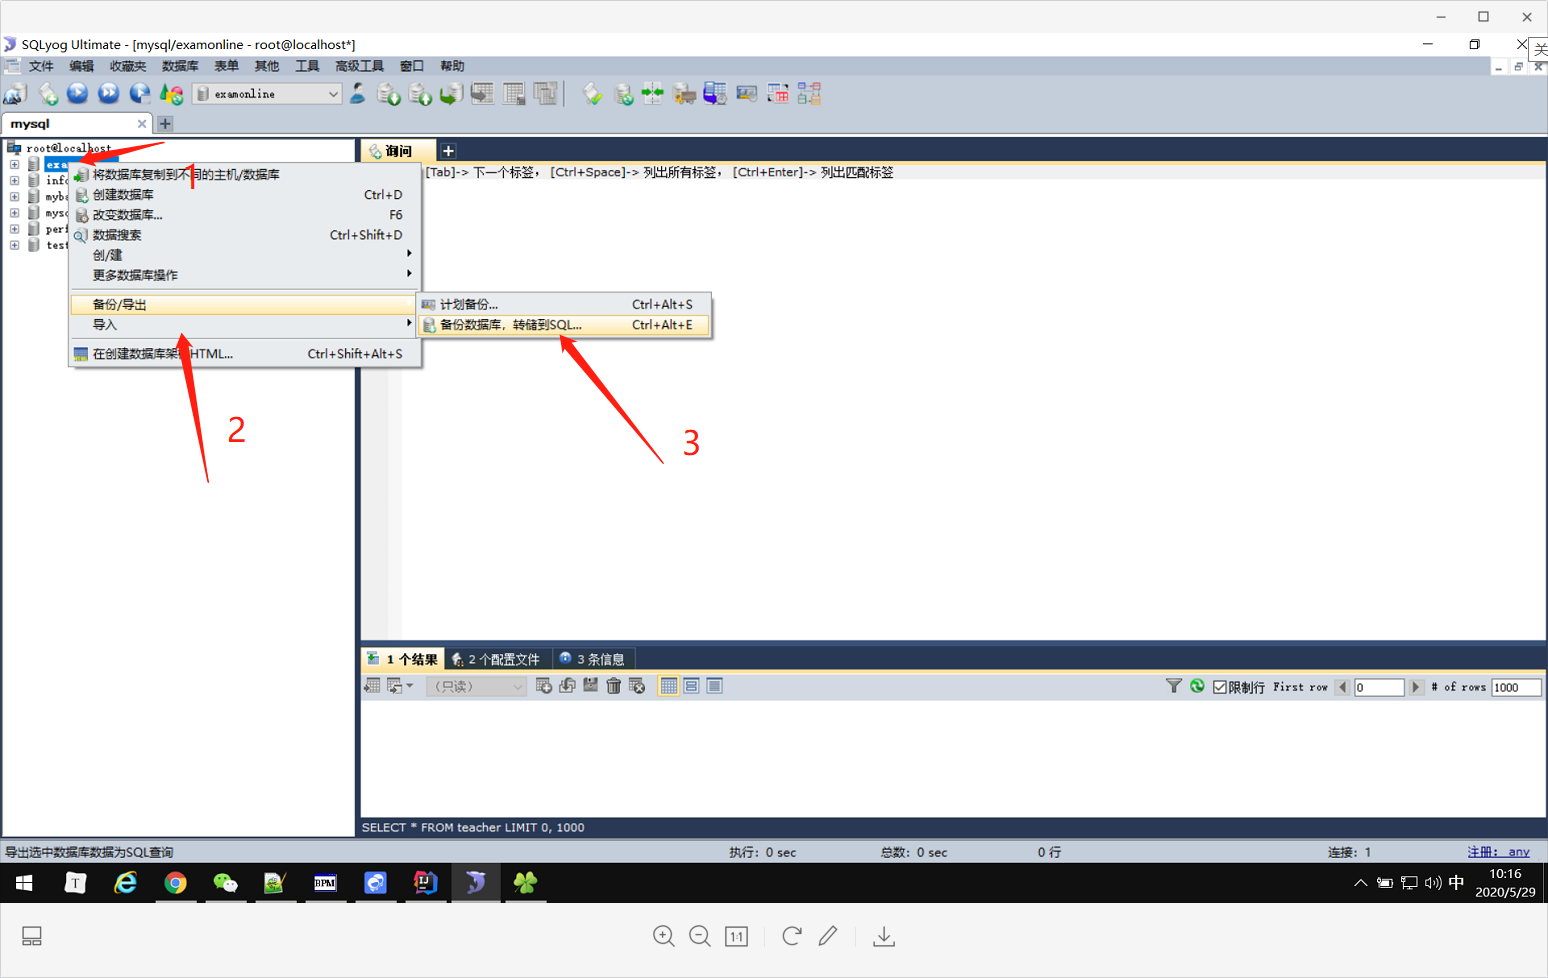Screen dimensions: 1548x978
Task: Click the execute query play icon
Action: [78, 94]
